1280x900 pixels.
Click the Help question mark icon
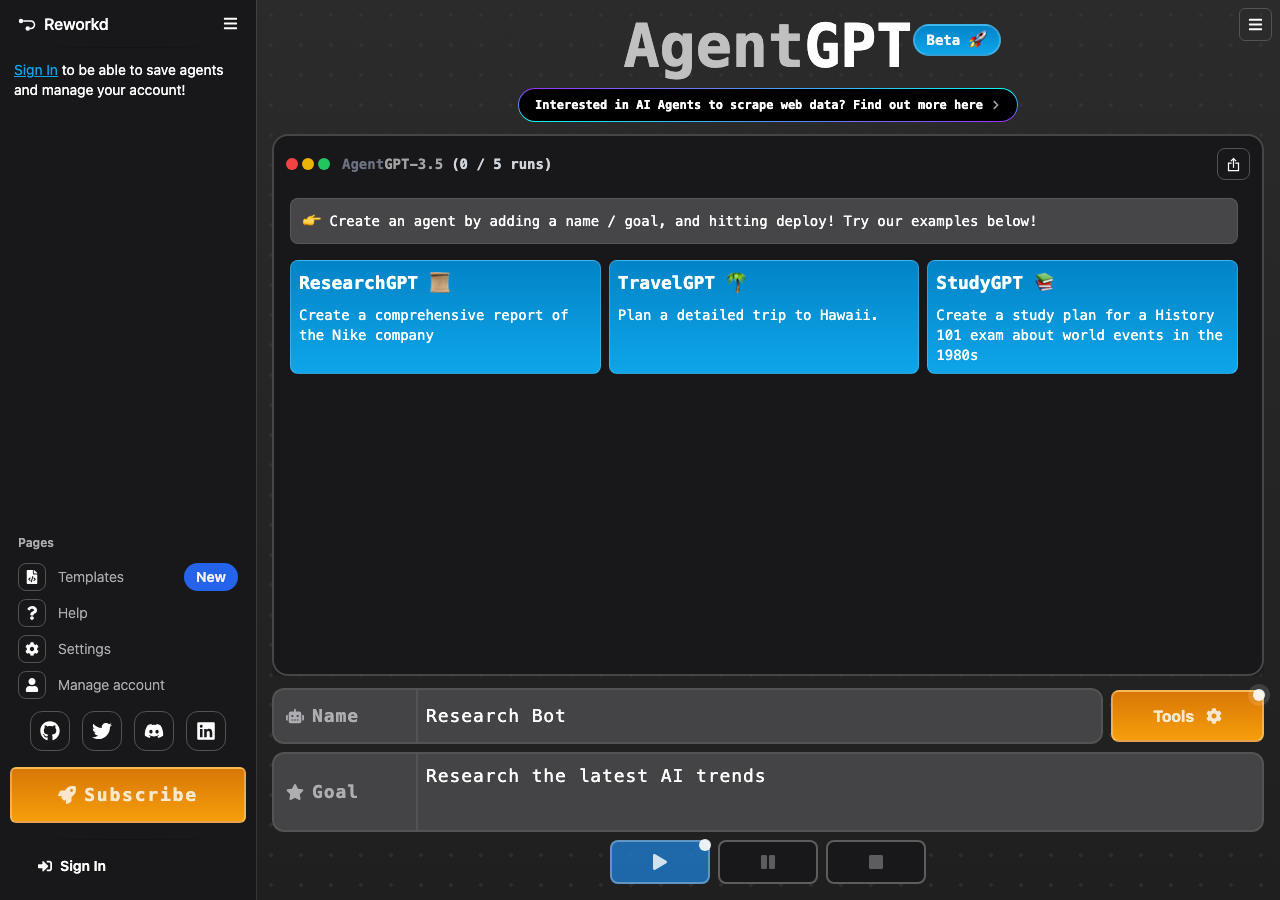(32, 613)
